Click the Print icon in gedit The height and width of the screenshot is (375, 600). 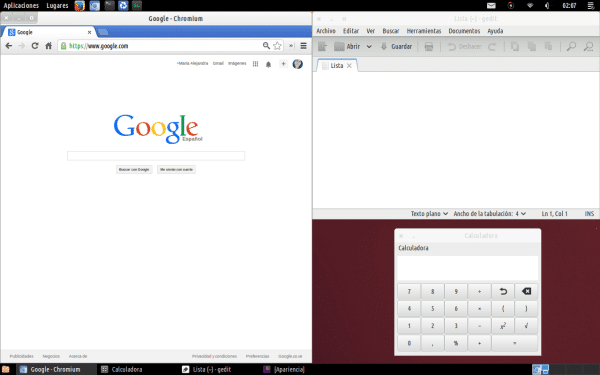429,47
